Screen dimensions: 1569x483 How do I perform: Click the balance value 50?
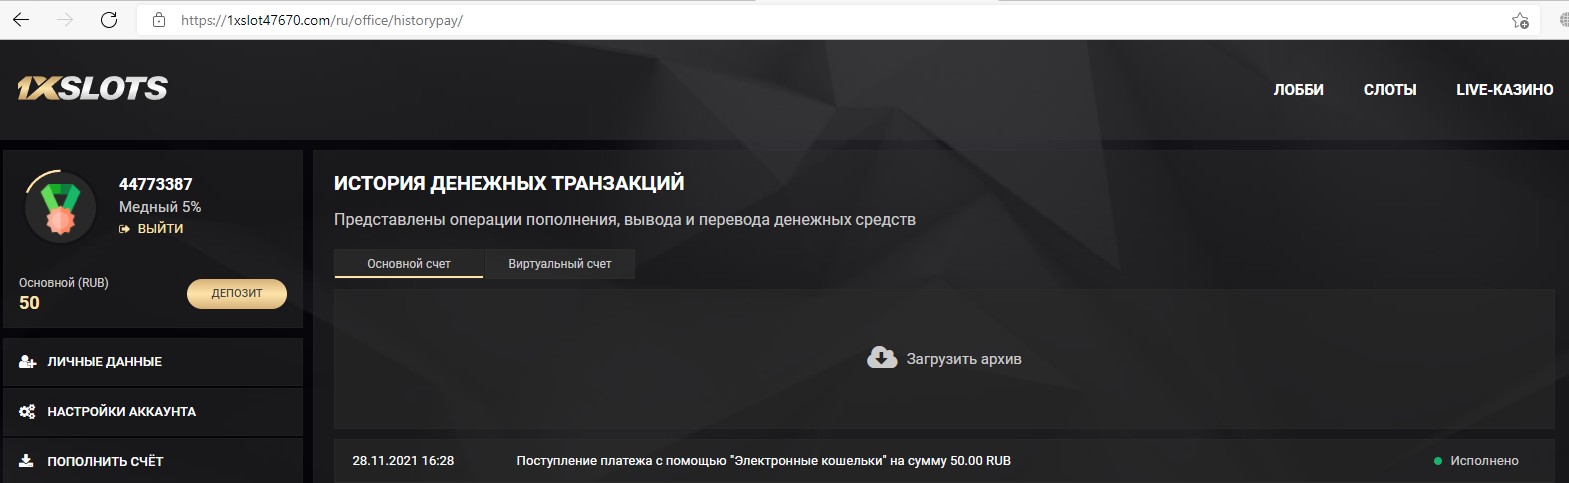29,303
